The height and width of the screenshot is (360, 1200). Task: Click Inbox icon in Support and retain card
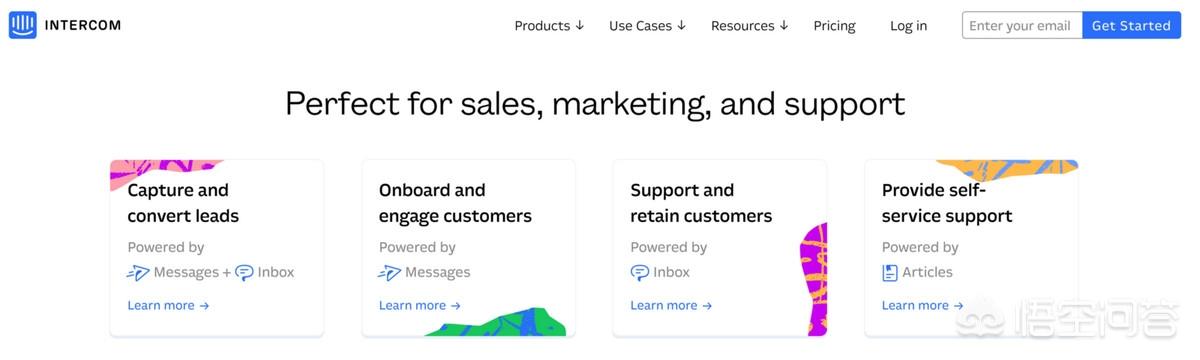pos(640,272)
